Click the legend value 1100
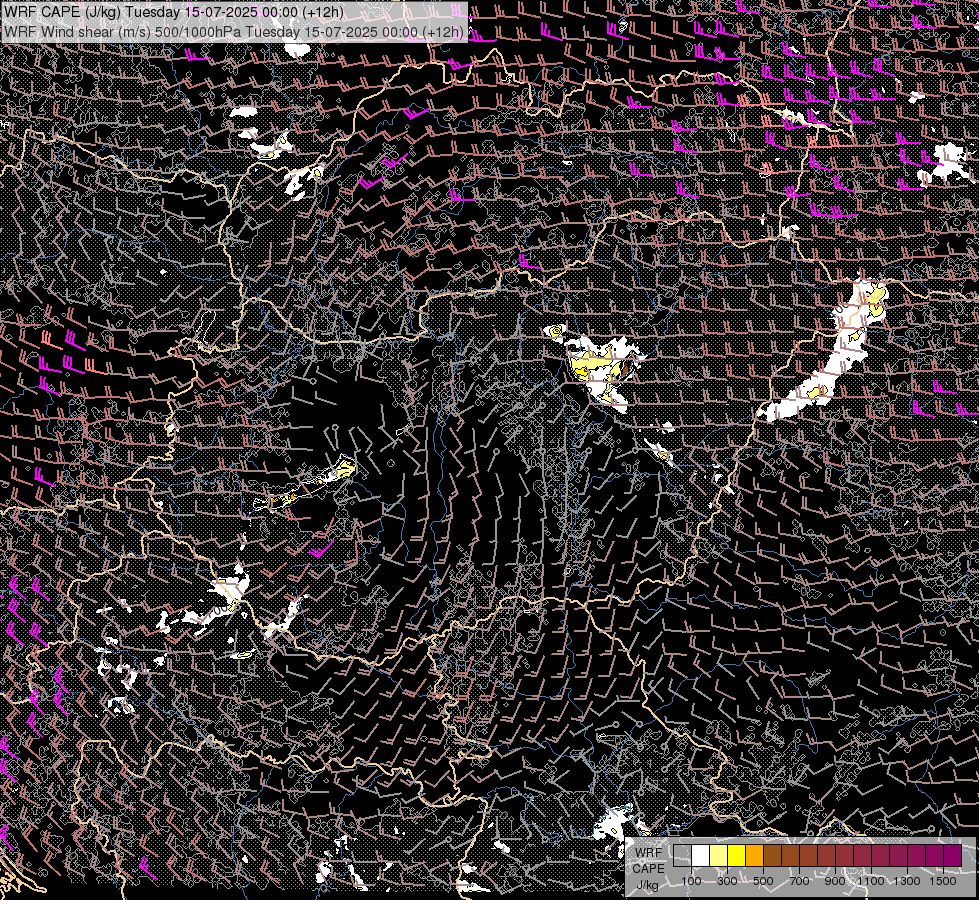The height and width of the screenshot is (900, 979). pos(870,881)
